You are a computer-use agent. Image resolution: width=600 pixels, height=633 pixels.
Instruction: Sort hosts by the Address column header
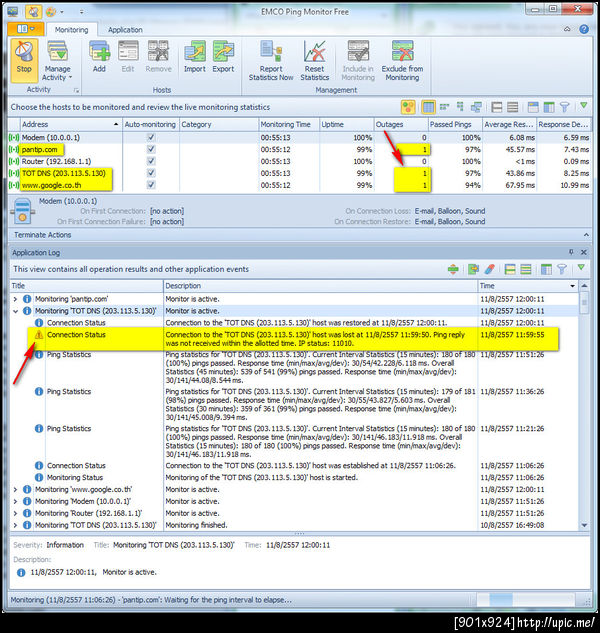pyautogui.click(x=71, y=124)
